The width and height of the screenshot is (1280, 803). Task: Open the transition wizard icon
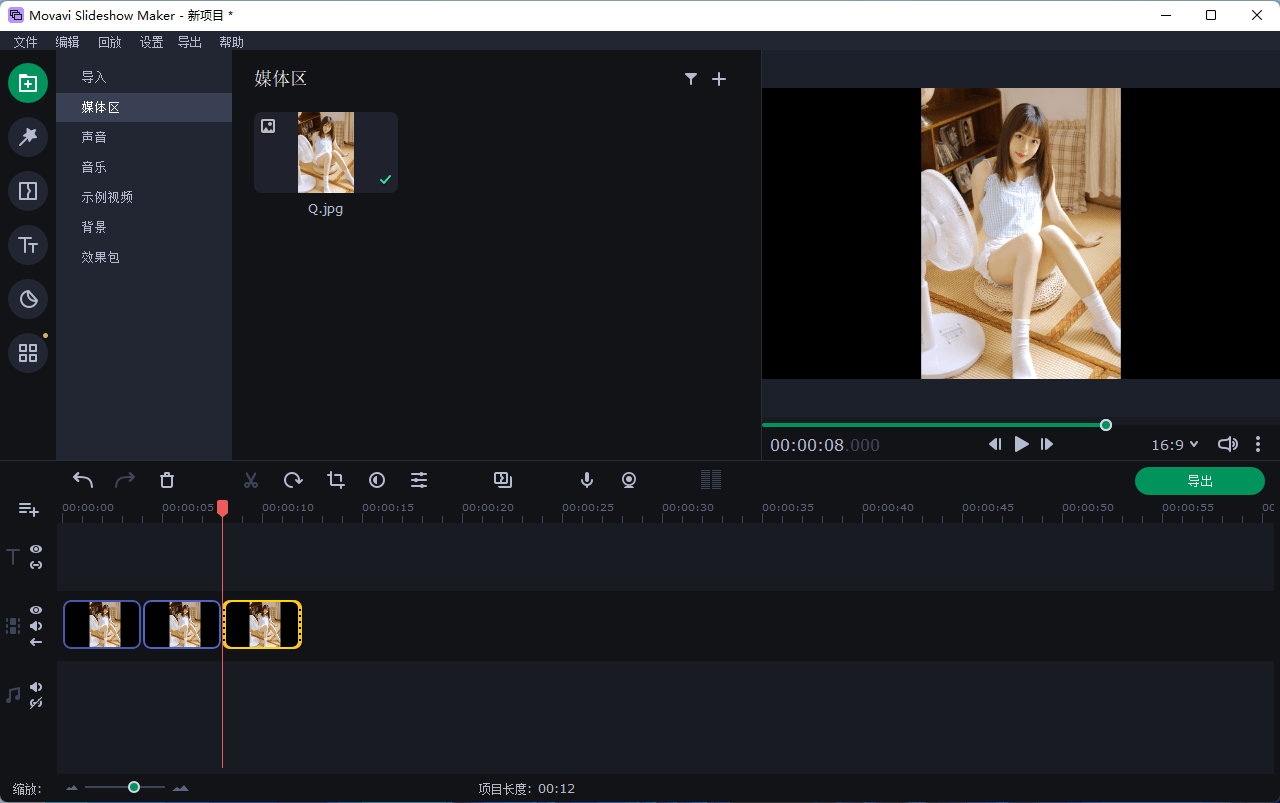point(503,480)
